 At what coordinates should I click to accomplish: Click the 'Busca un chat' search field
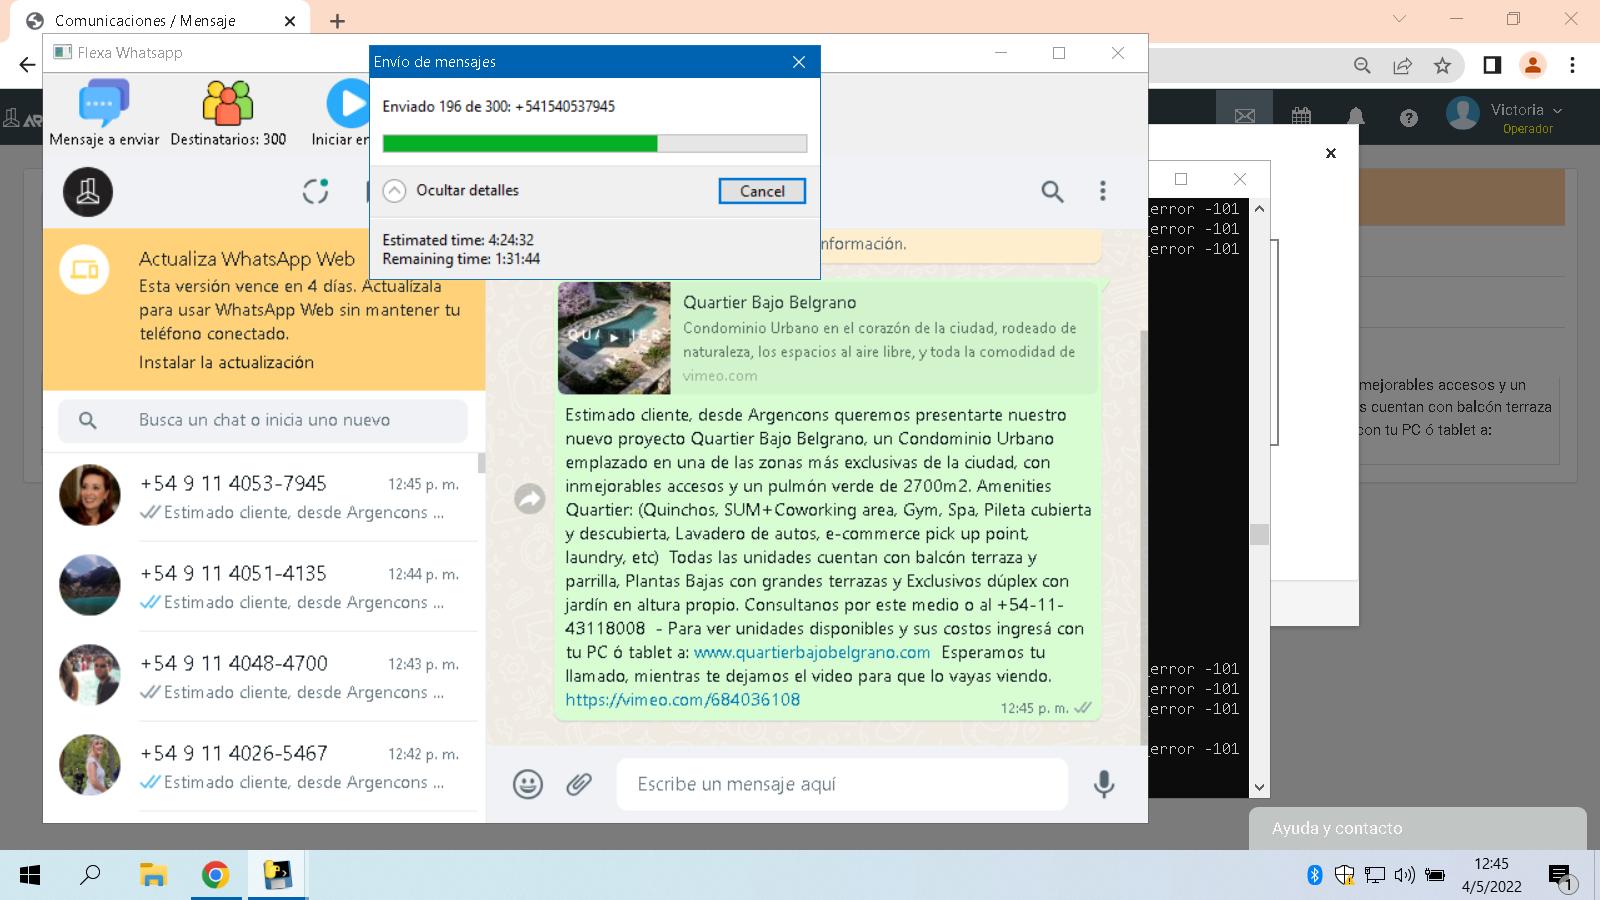point(263,421)
